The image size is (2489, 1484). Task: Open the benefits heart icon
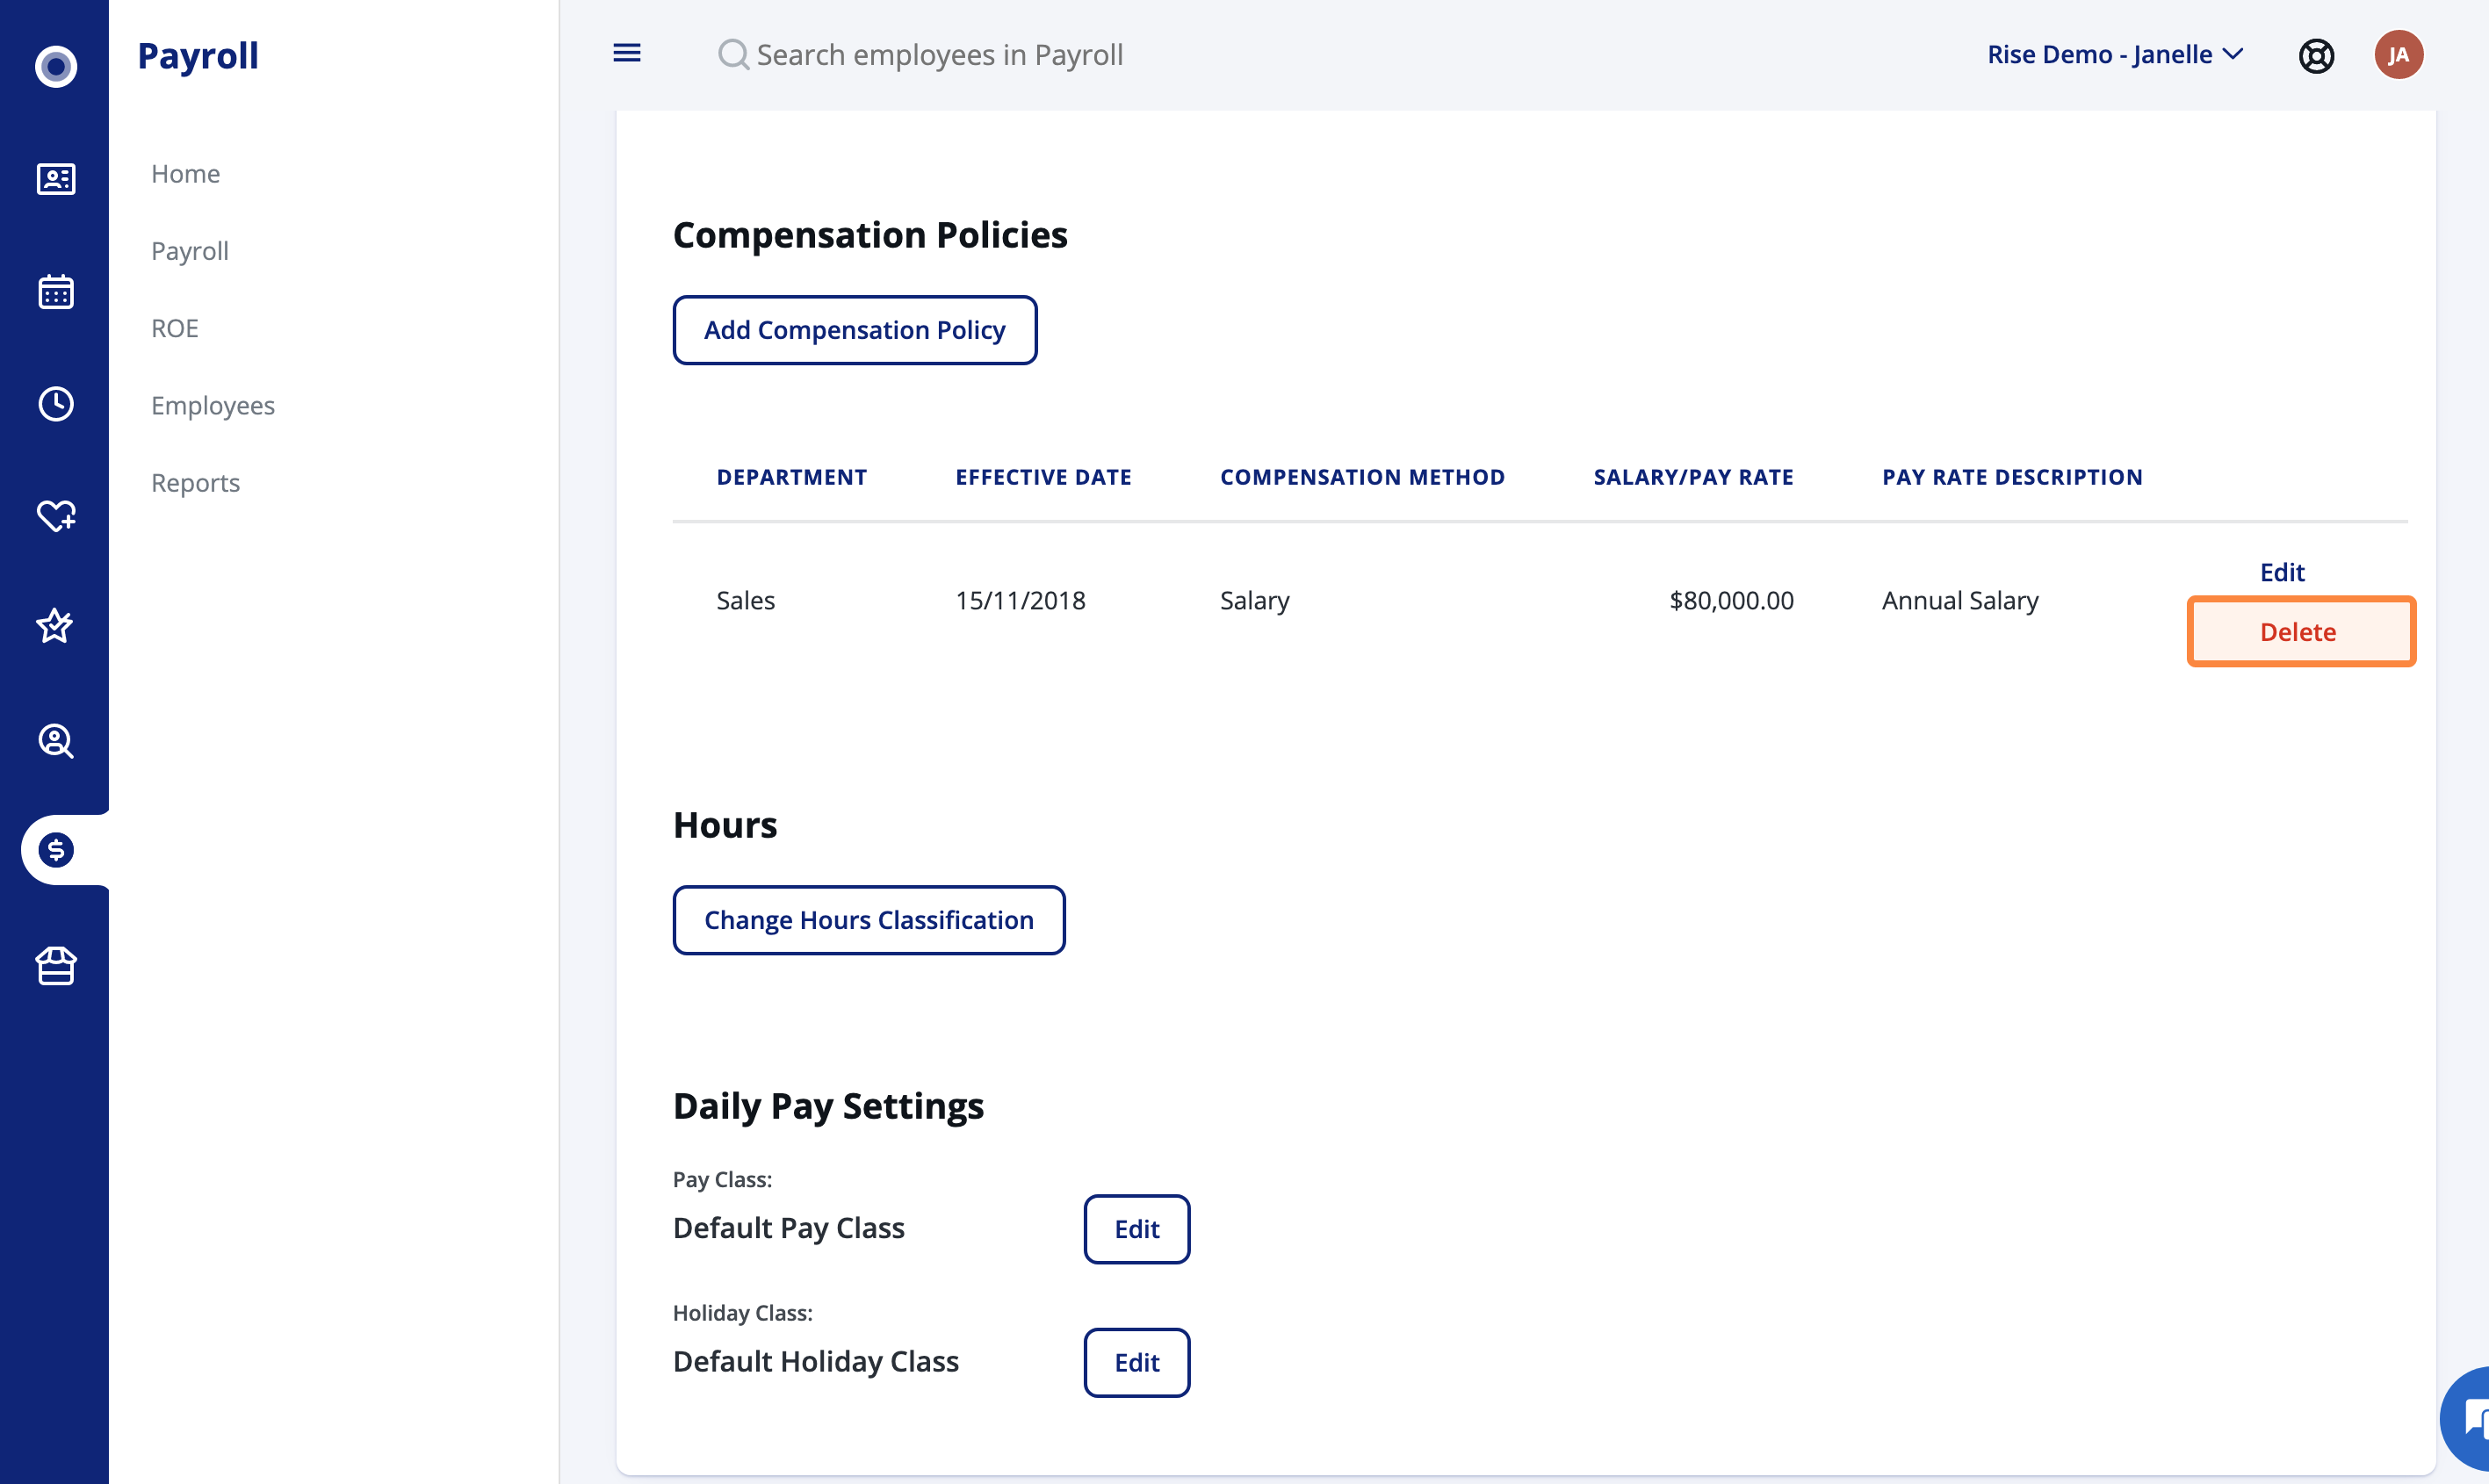[56, 516]
